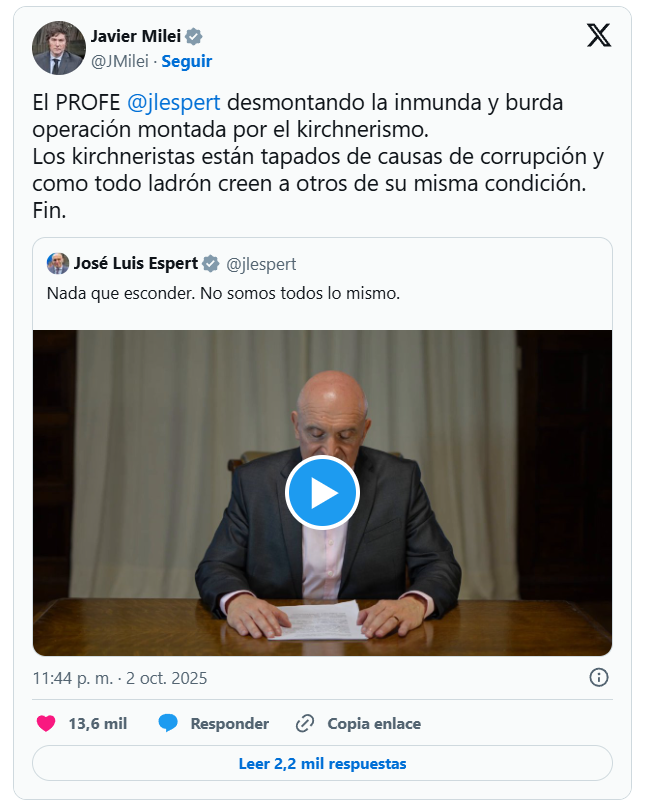The image size is (664, 809).
Task: Click the Responder button
Action: (230, 723)
